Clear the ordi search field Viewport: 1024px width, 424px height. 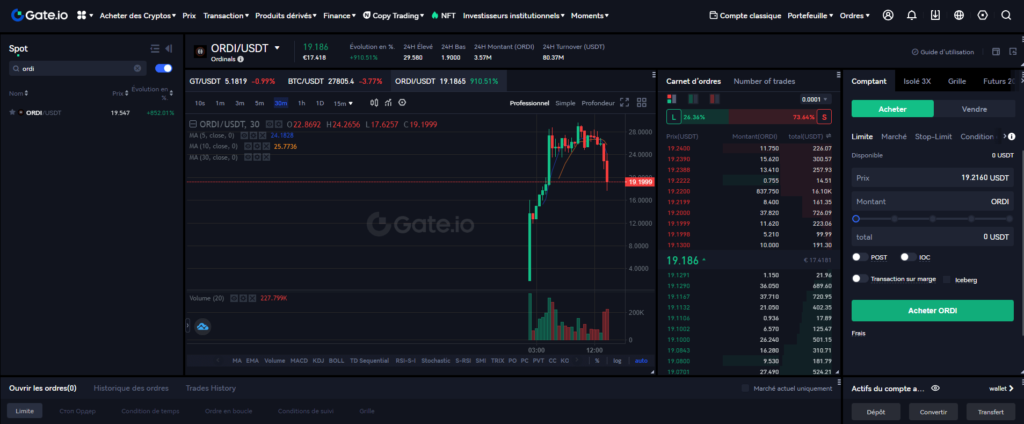[x=137, y=68]
